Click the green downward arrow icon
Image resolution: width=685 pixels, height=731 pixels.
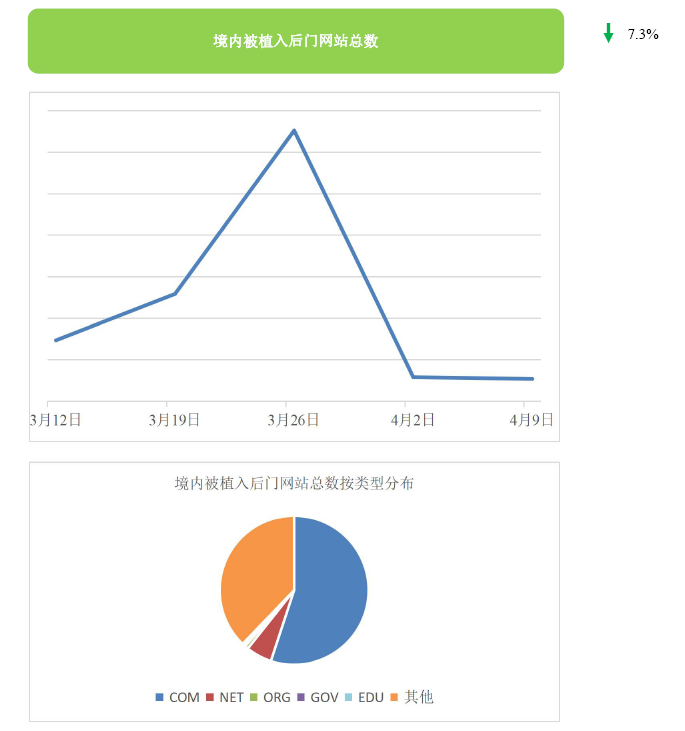tap(608, 33)
